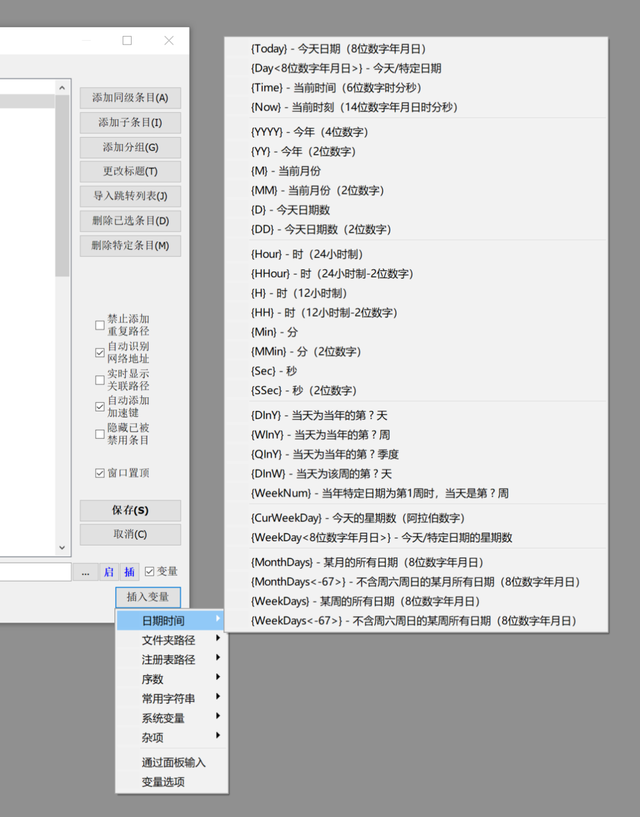Insert {WeekDays<-67>} weekdays-only variable
This screenshot has width=640, height=817.
(416, 621)
